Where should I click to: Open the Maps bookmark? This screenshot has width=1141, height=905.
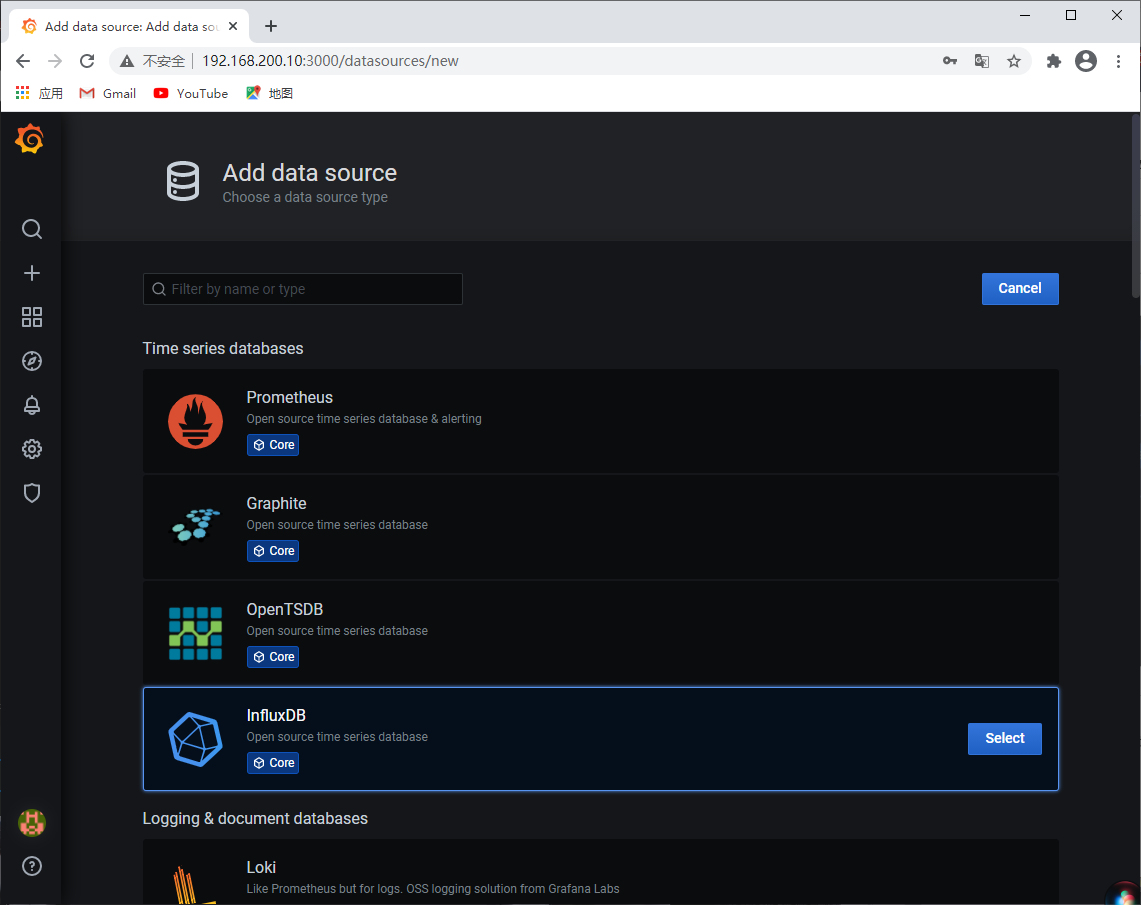click(x=269, y=93)
